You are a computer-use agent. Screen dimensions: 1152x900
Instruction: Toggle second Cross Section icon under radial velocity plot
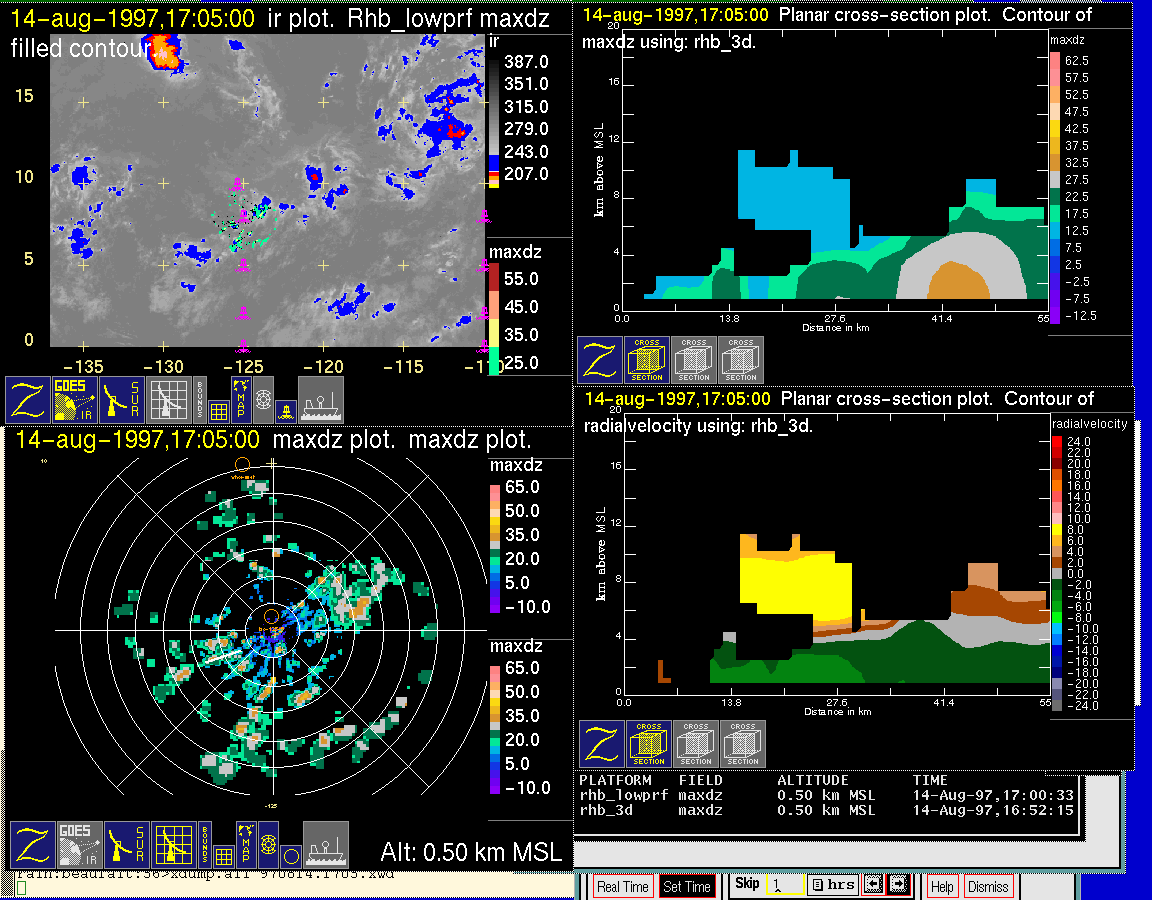(x=696, y=744)
